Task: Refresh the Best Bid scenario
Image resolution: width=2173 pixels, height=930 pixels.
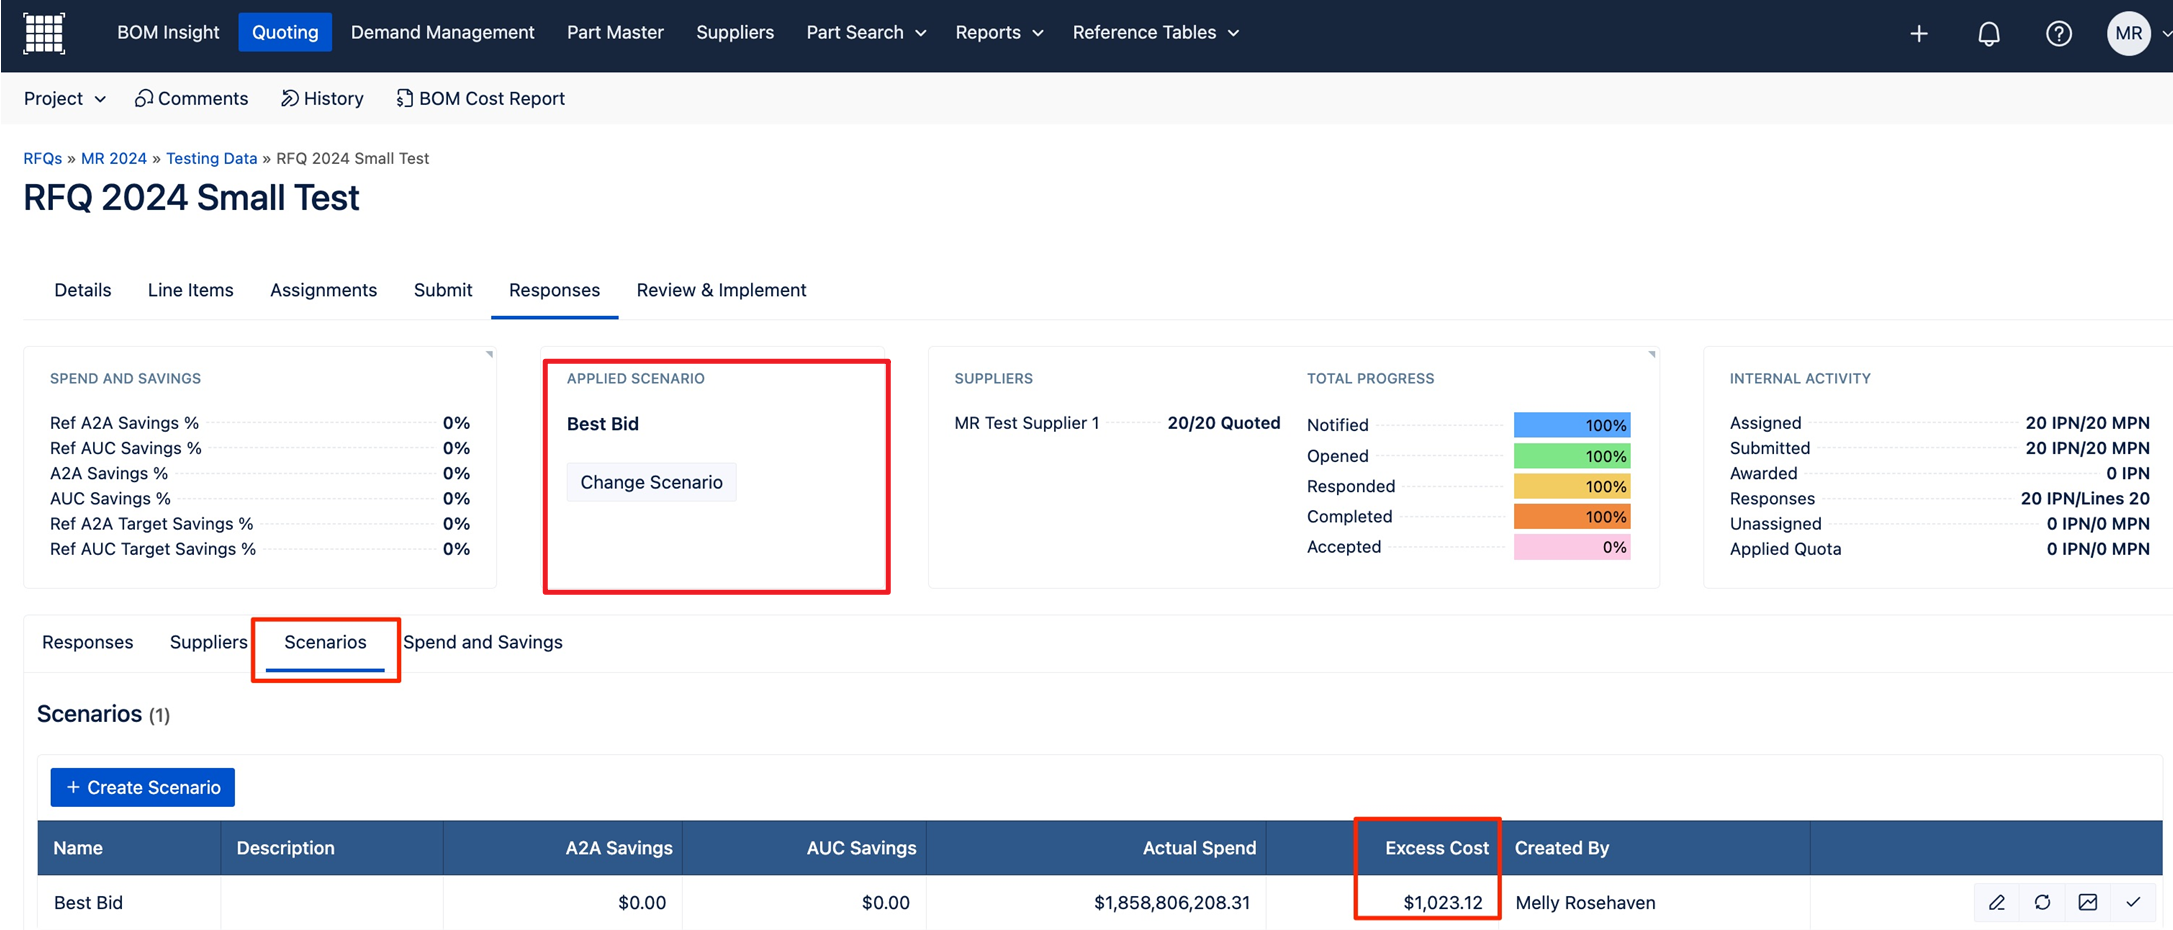Action: 2042,902
